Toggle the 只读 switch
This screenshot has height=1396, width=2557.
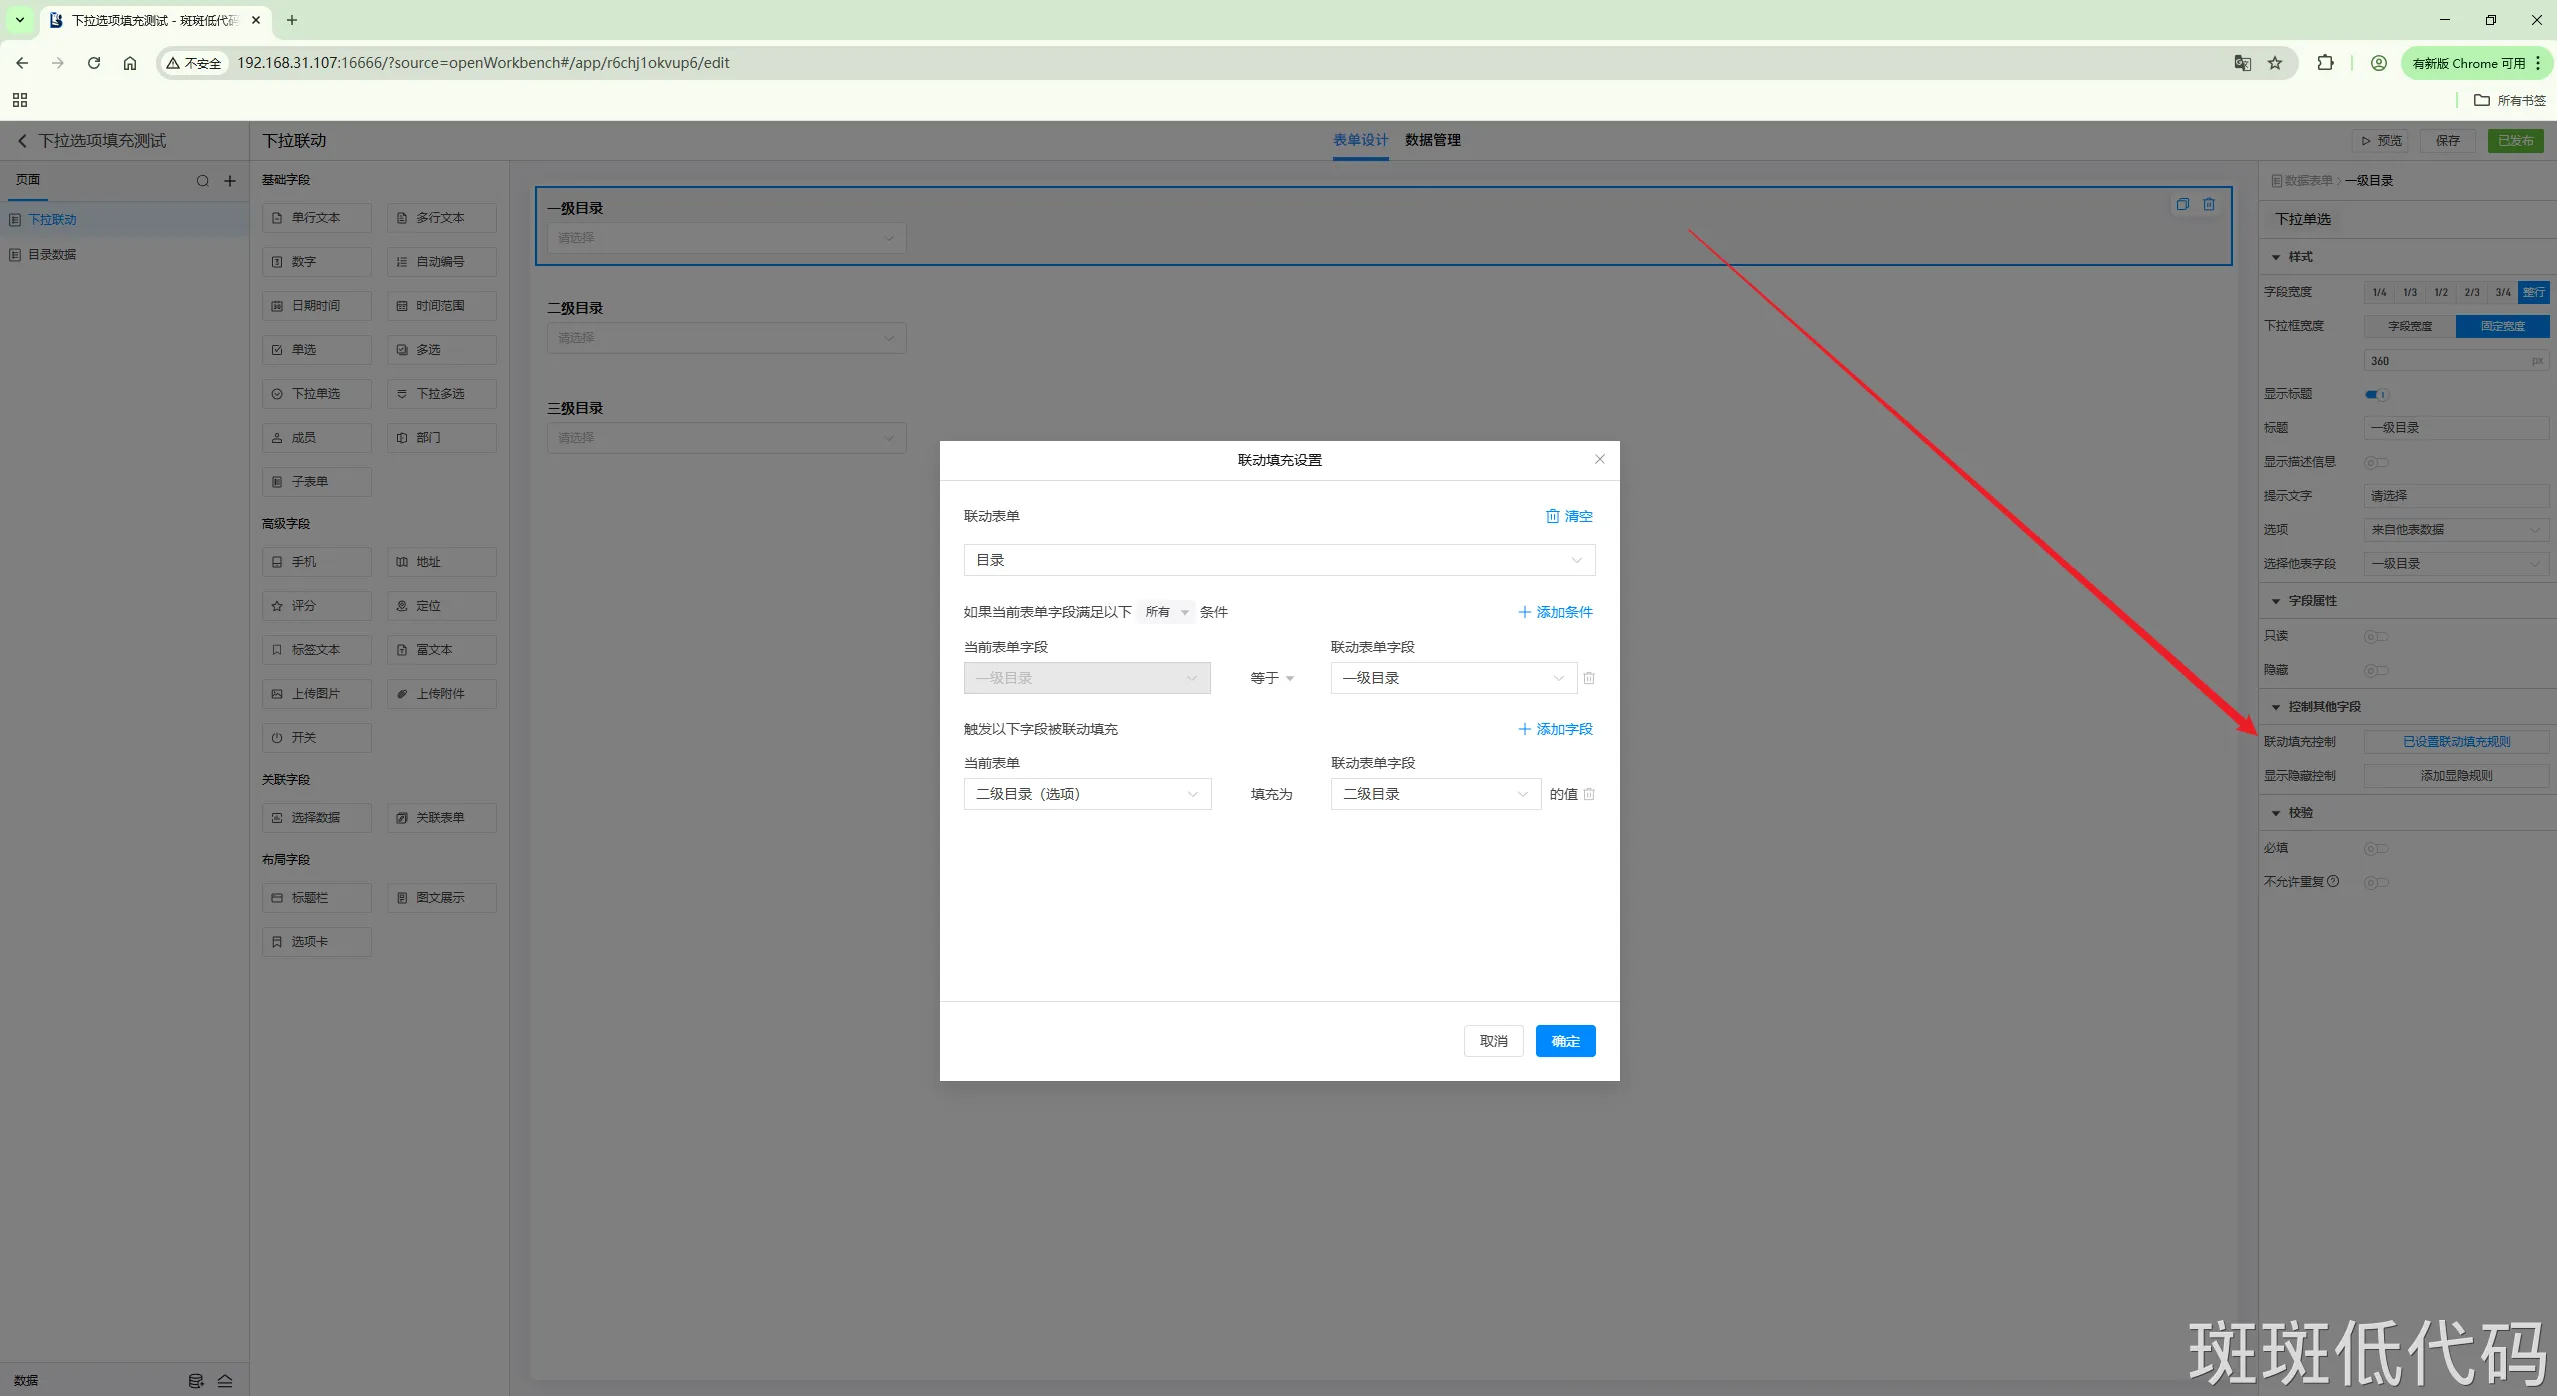(x=2376, y=636)
